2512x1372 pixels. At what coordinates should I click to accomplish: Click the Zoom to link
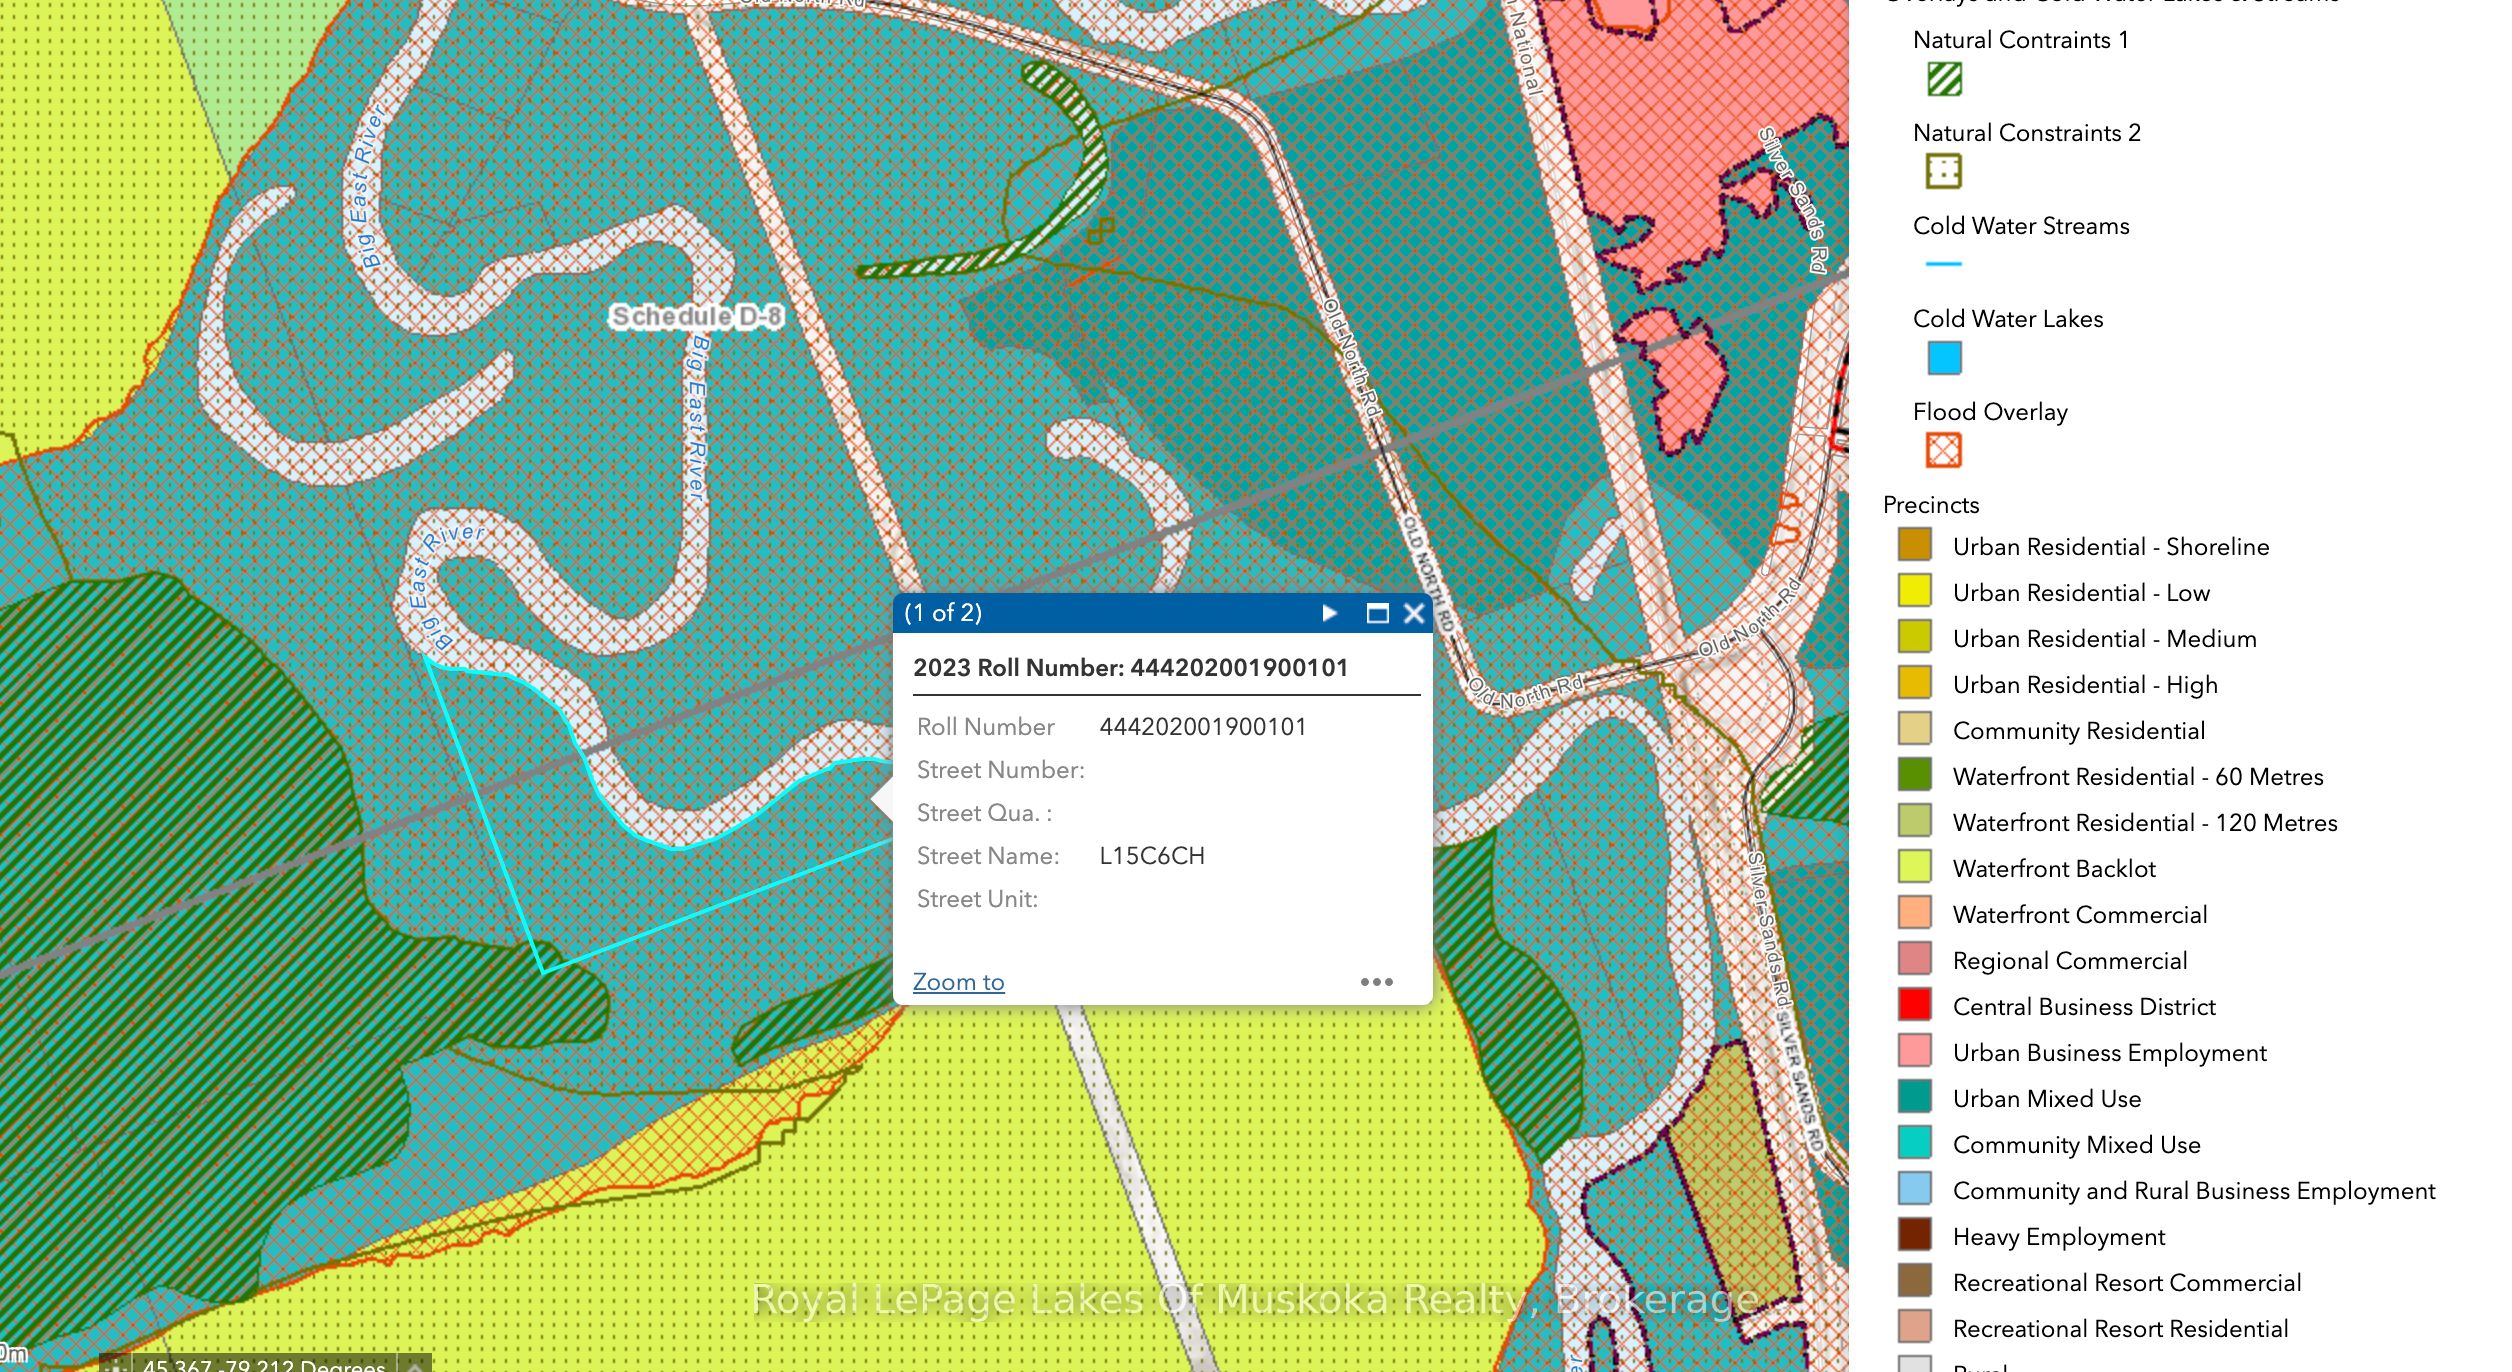pyautogui.click(x=958, y=982)
